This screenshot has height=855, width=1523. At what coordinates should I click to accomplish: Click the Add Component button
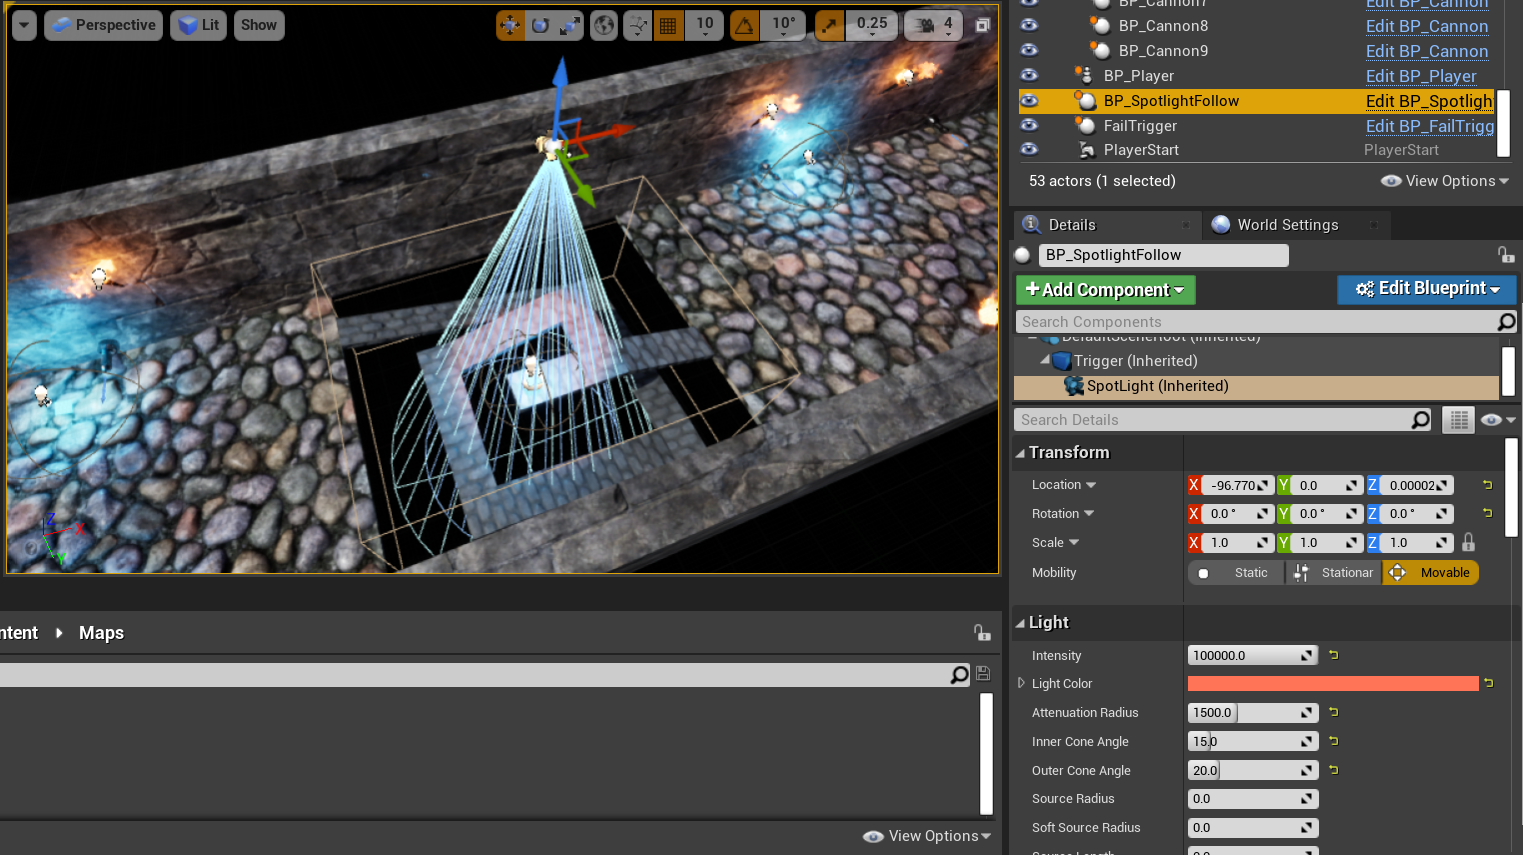[1105, 290]
